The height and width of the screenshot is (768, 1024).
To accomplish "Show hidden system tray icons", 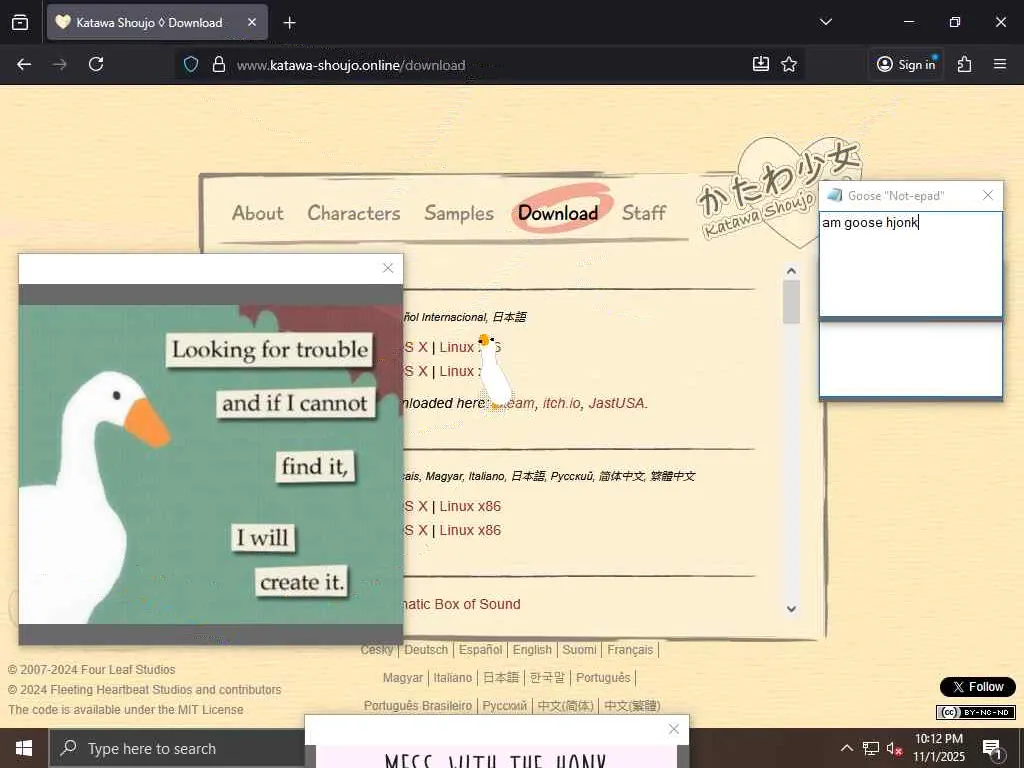I will click(x=846, y=748).
